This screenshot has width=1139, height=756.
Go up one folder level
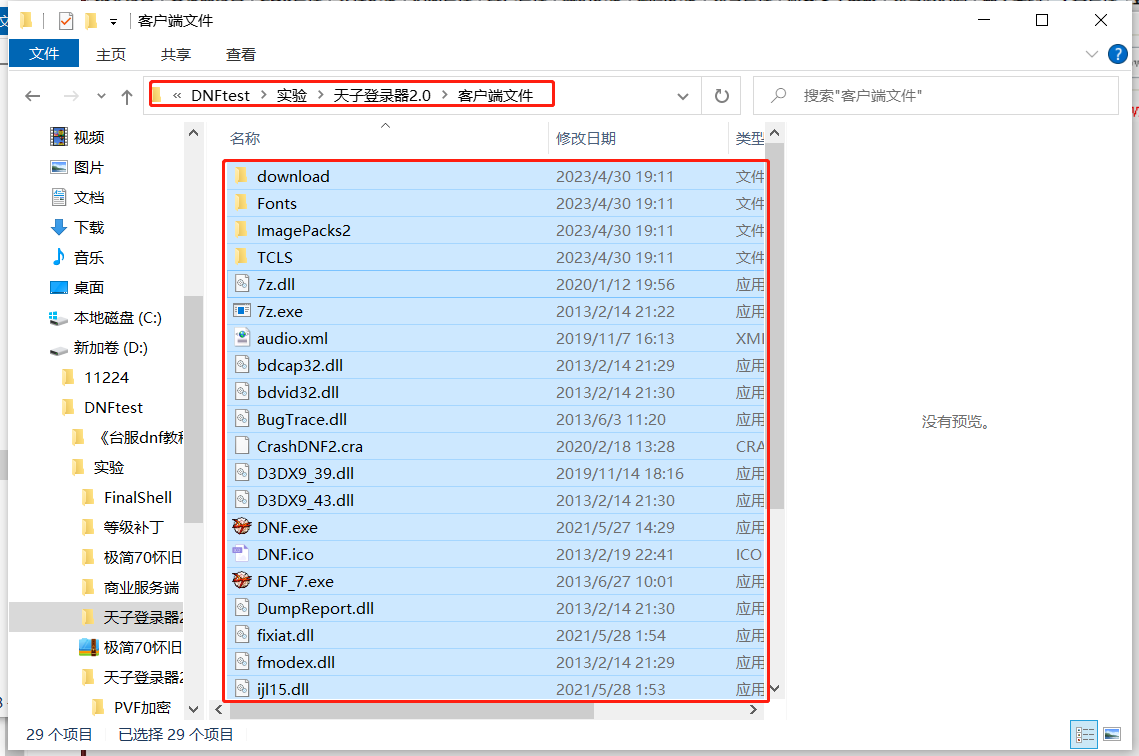127,96
